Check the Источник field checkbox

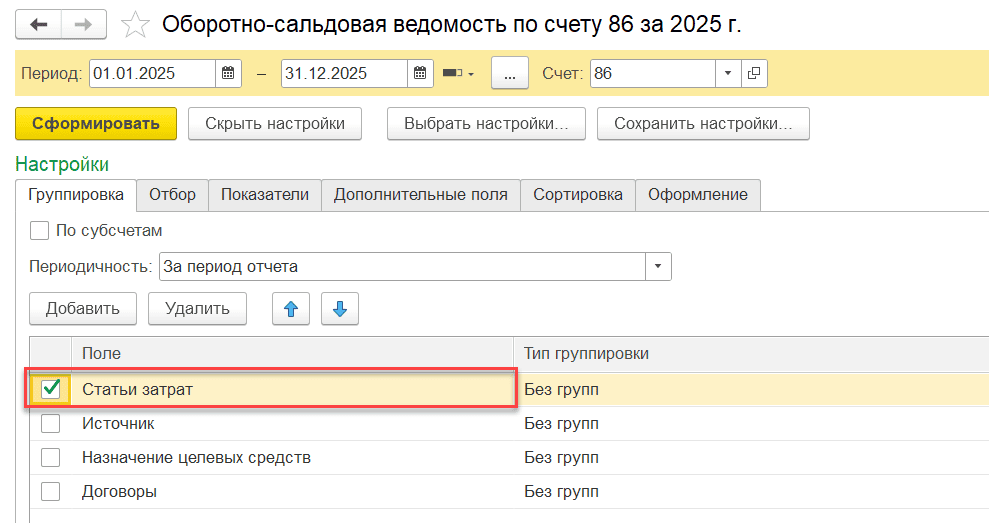pos(51,424)
